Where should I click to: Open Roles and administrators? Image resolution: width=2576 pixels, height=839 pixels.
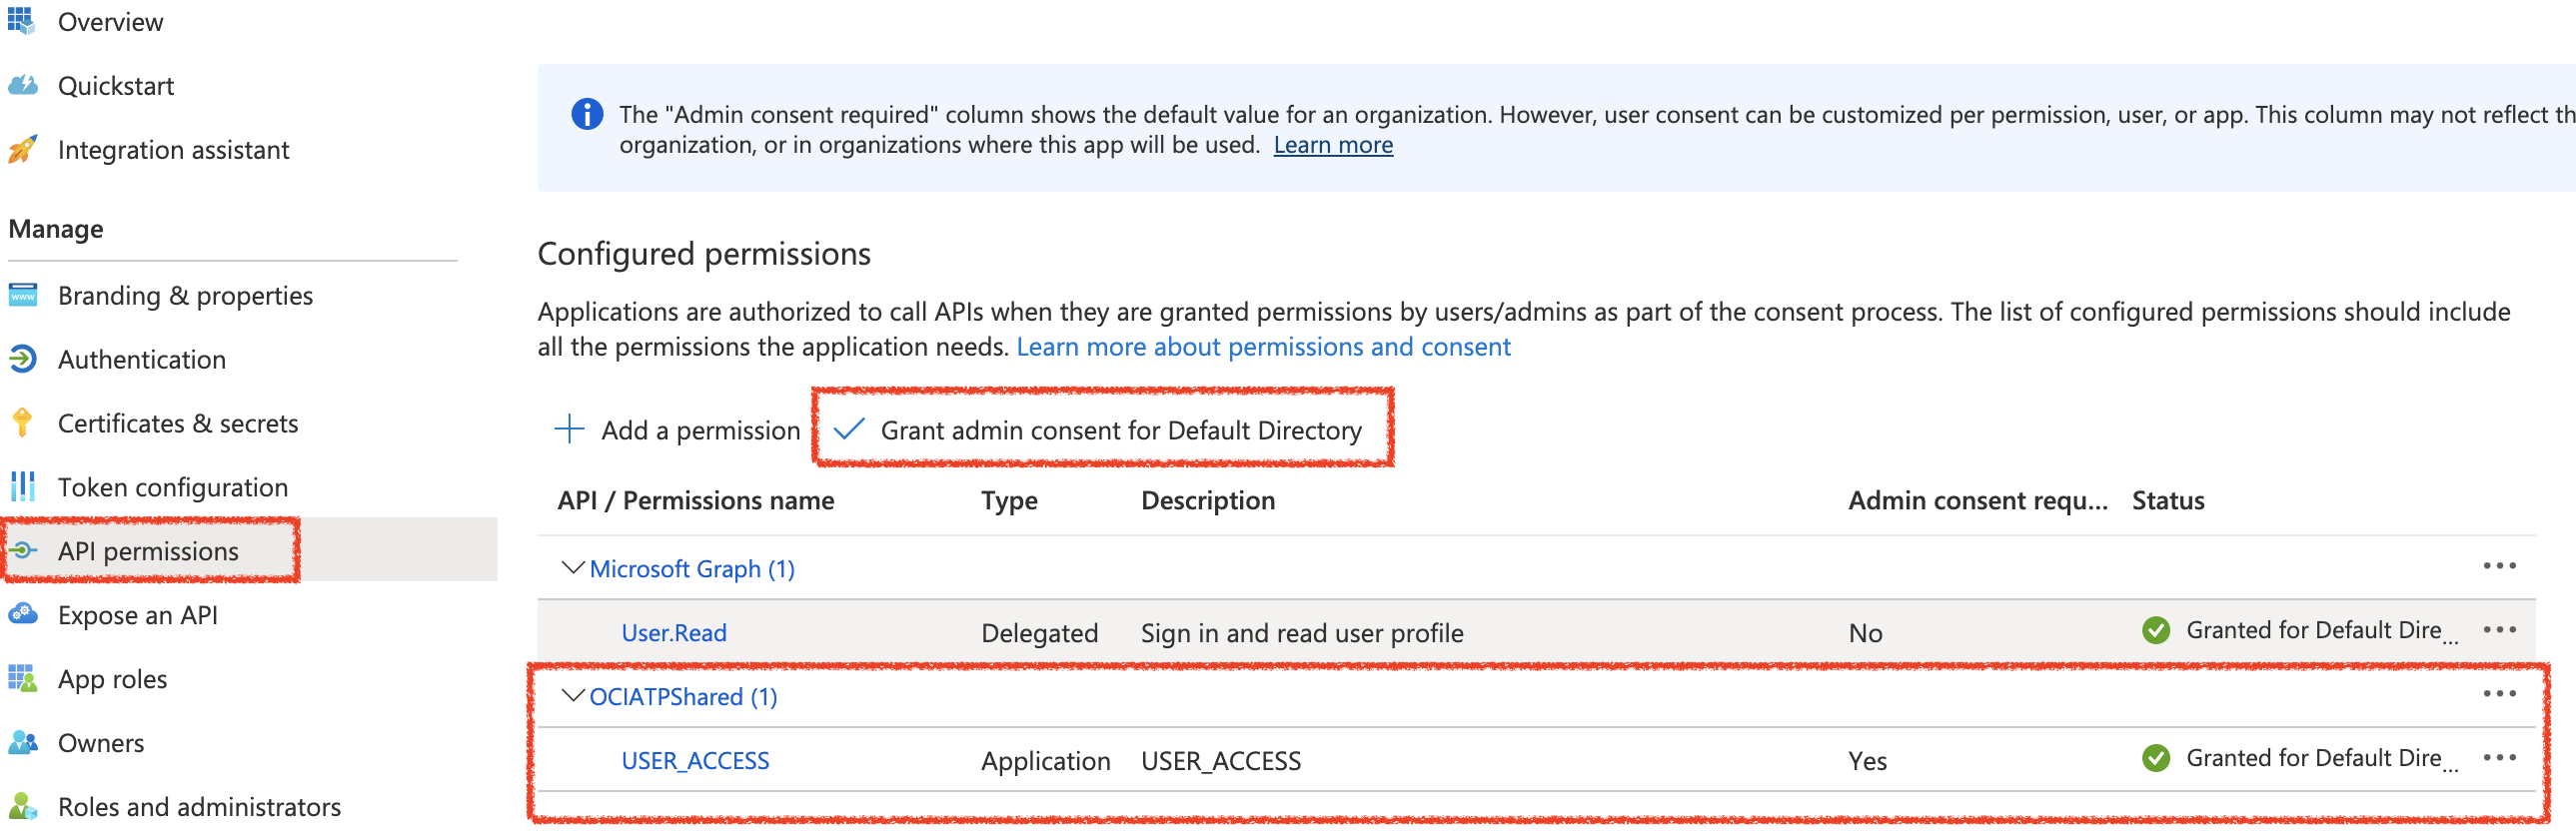point(200,807)
